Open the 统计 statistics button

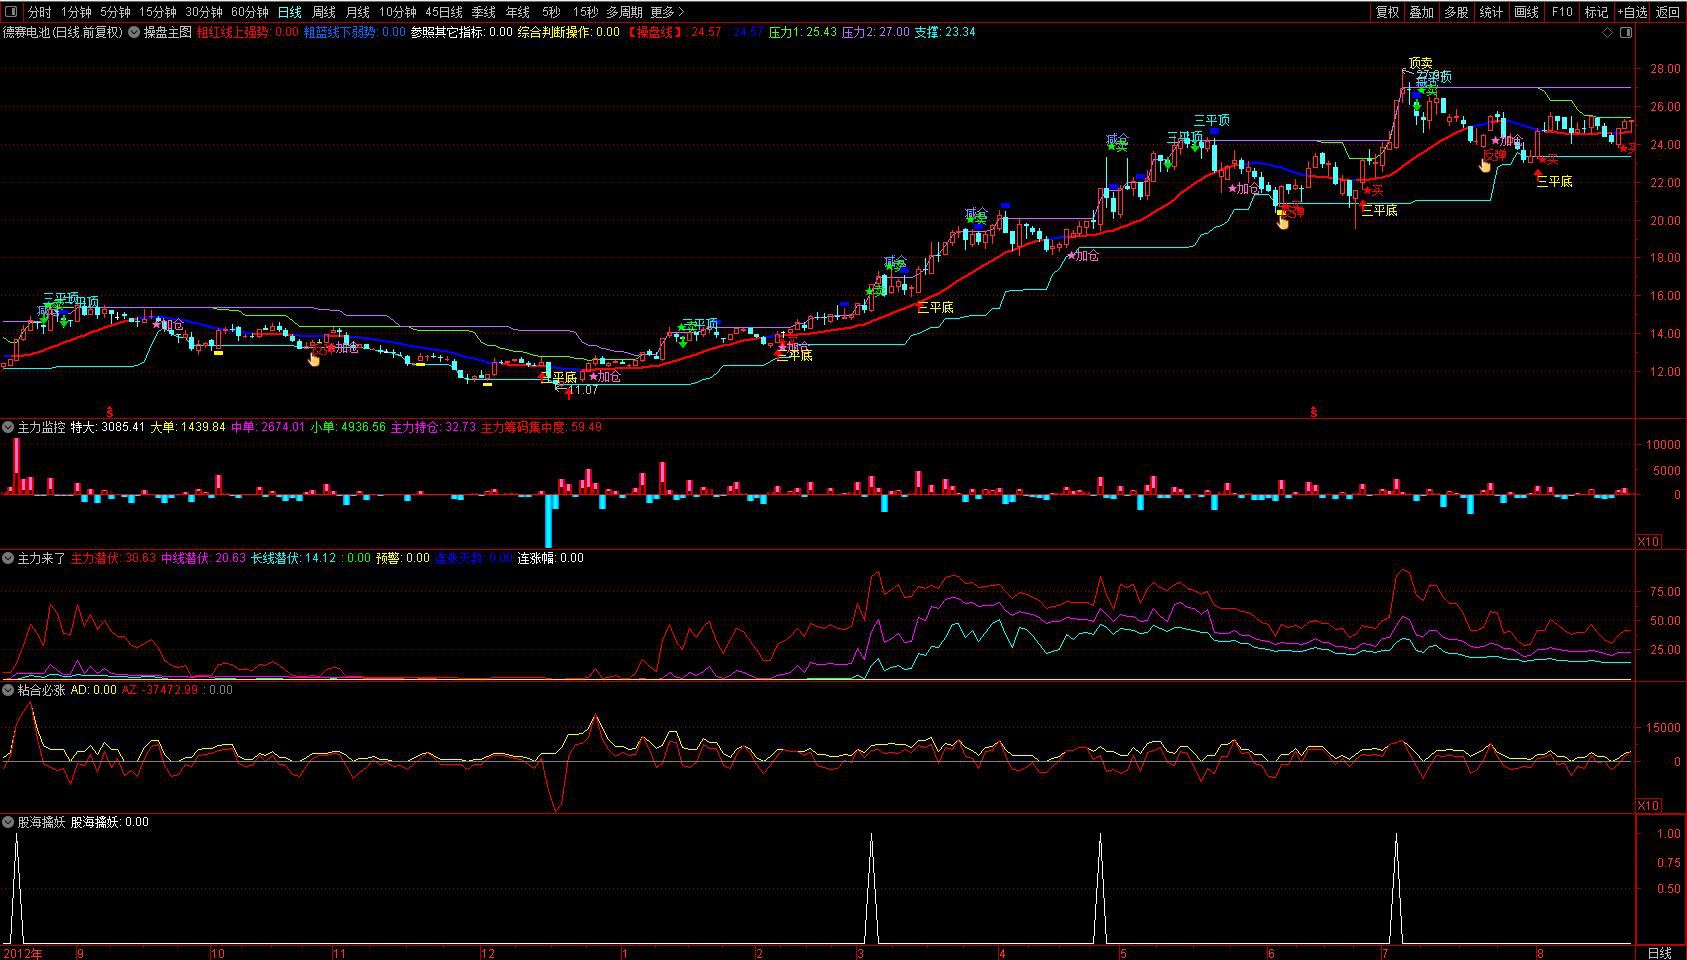pos(1491,12)
